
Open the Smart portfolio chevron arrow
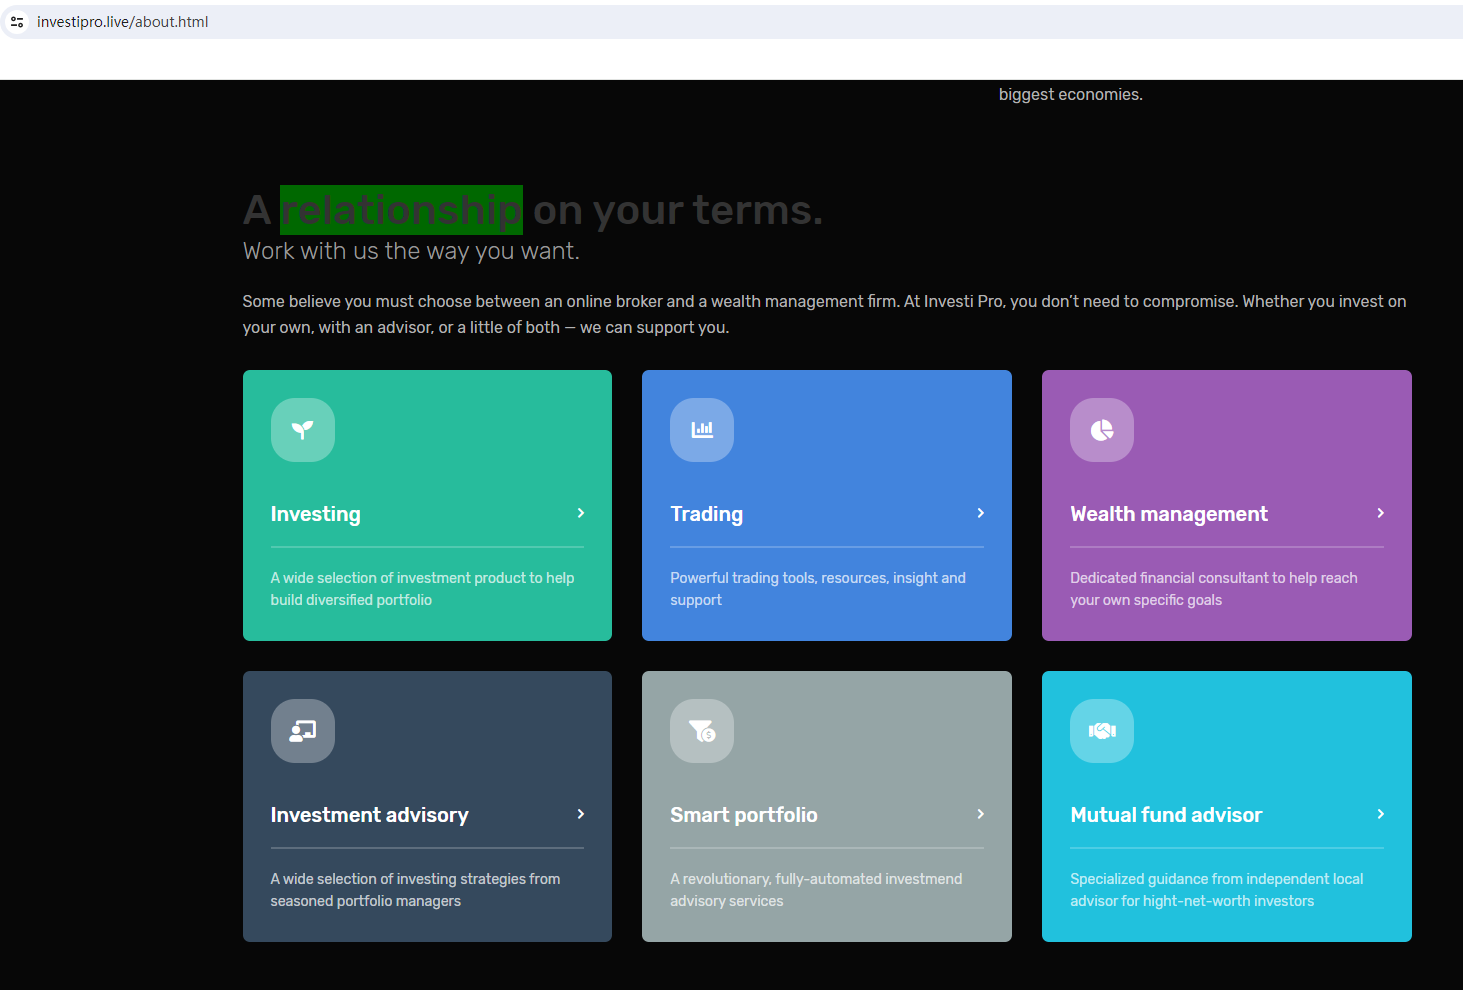pyautogui.click(x=980, y=814)
